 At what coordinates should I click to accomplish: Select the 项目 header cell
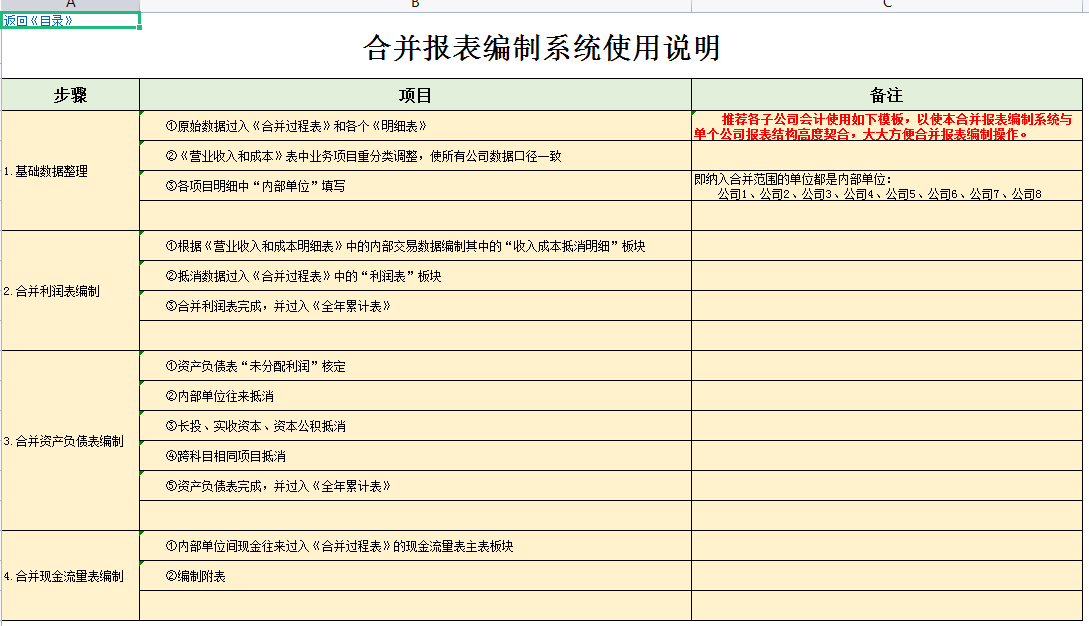tap(414, 95)
